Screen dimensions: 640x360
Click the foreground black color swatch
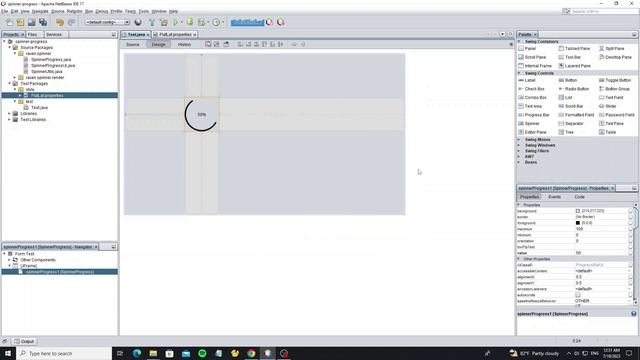(x=578, y=223)
